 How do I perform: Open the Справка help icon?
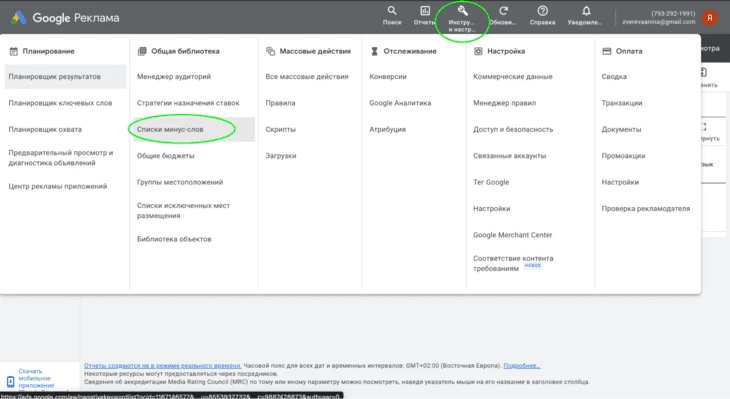click(542, 11)
